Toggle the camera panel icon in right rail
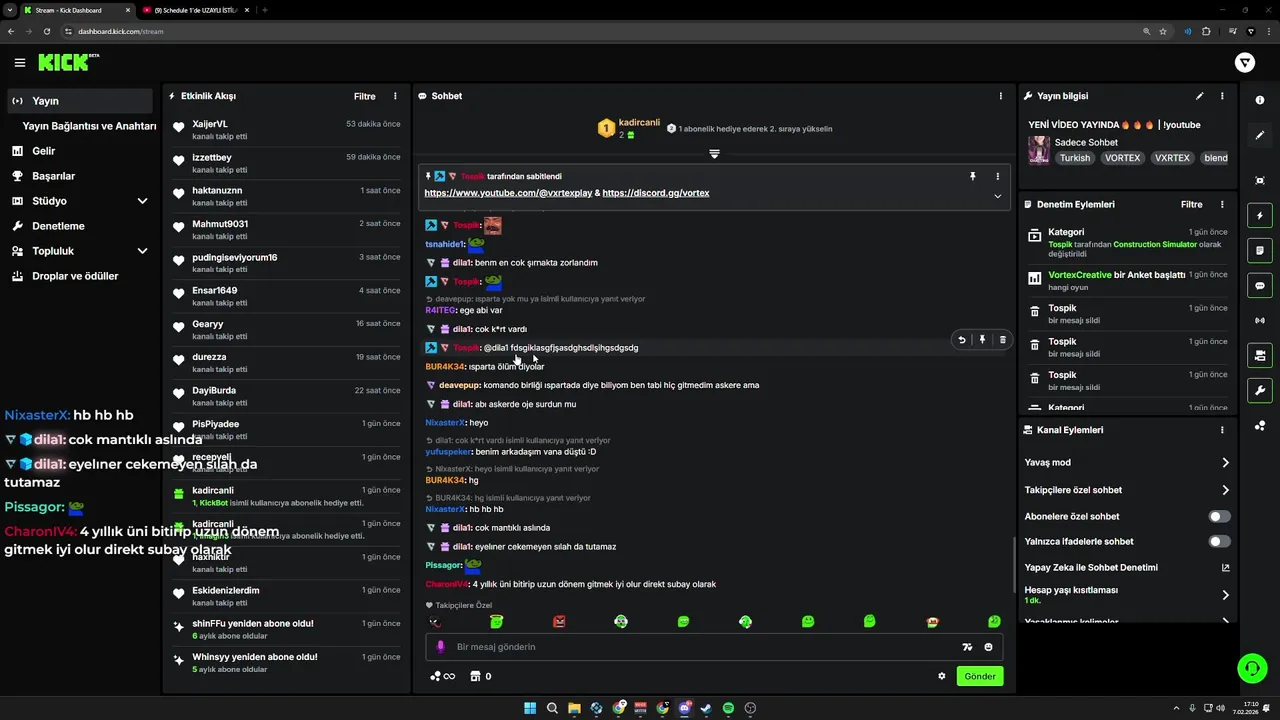 point(1260,355)
